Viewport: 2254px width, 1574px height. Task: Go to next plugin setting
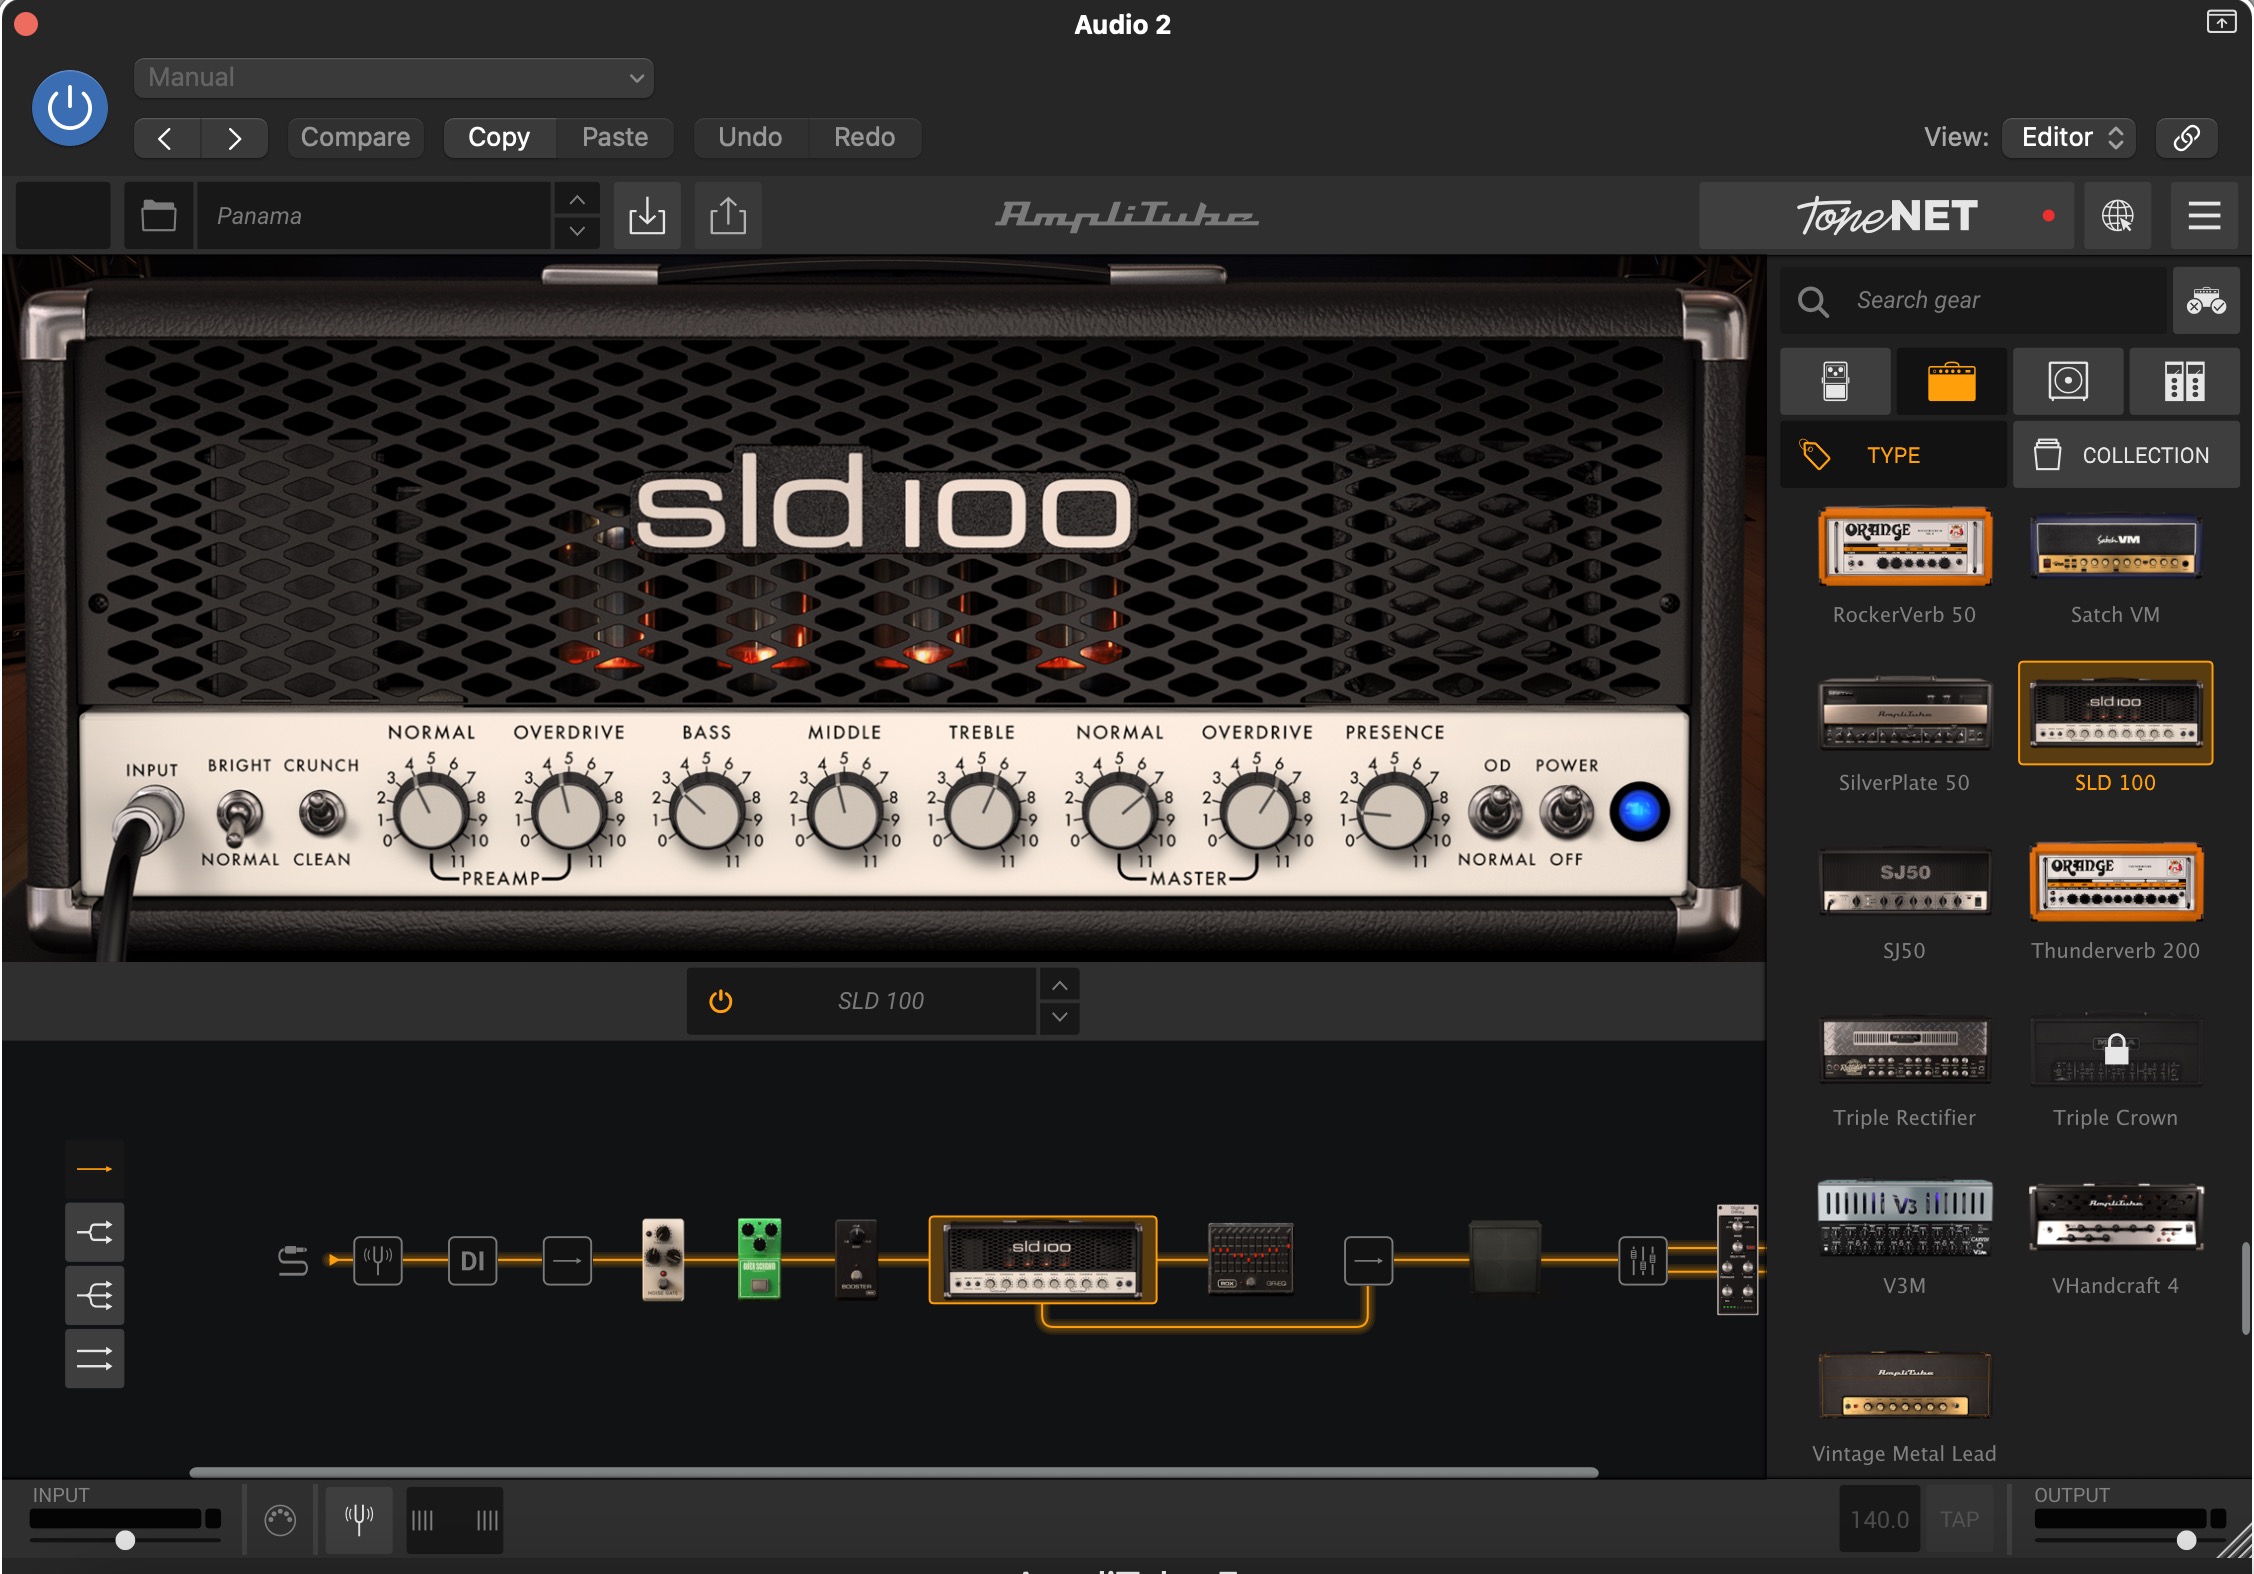pos(234,138)
